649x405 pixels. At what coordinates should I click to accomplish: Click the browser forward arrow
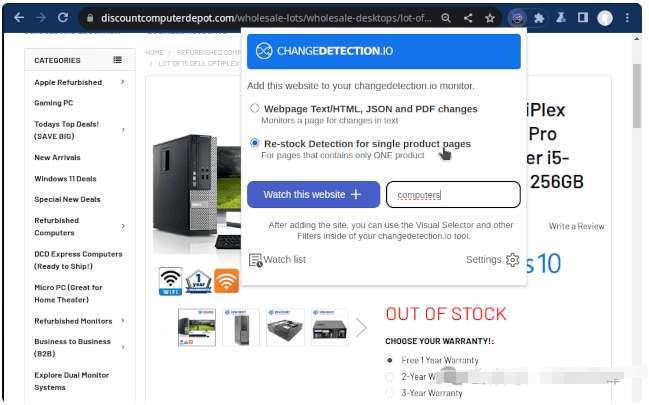(41, 18)
